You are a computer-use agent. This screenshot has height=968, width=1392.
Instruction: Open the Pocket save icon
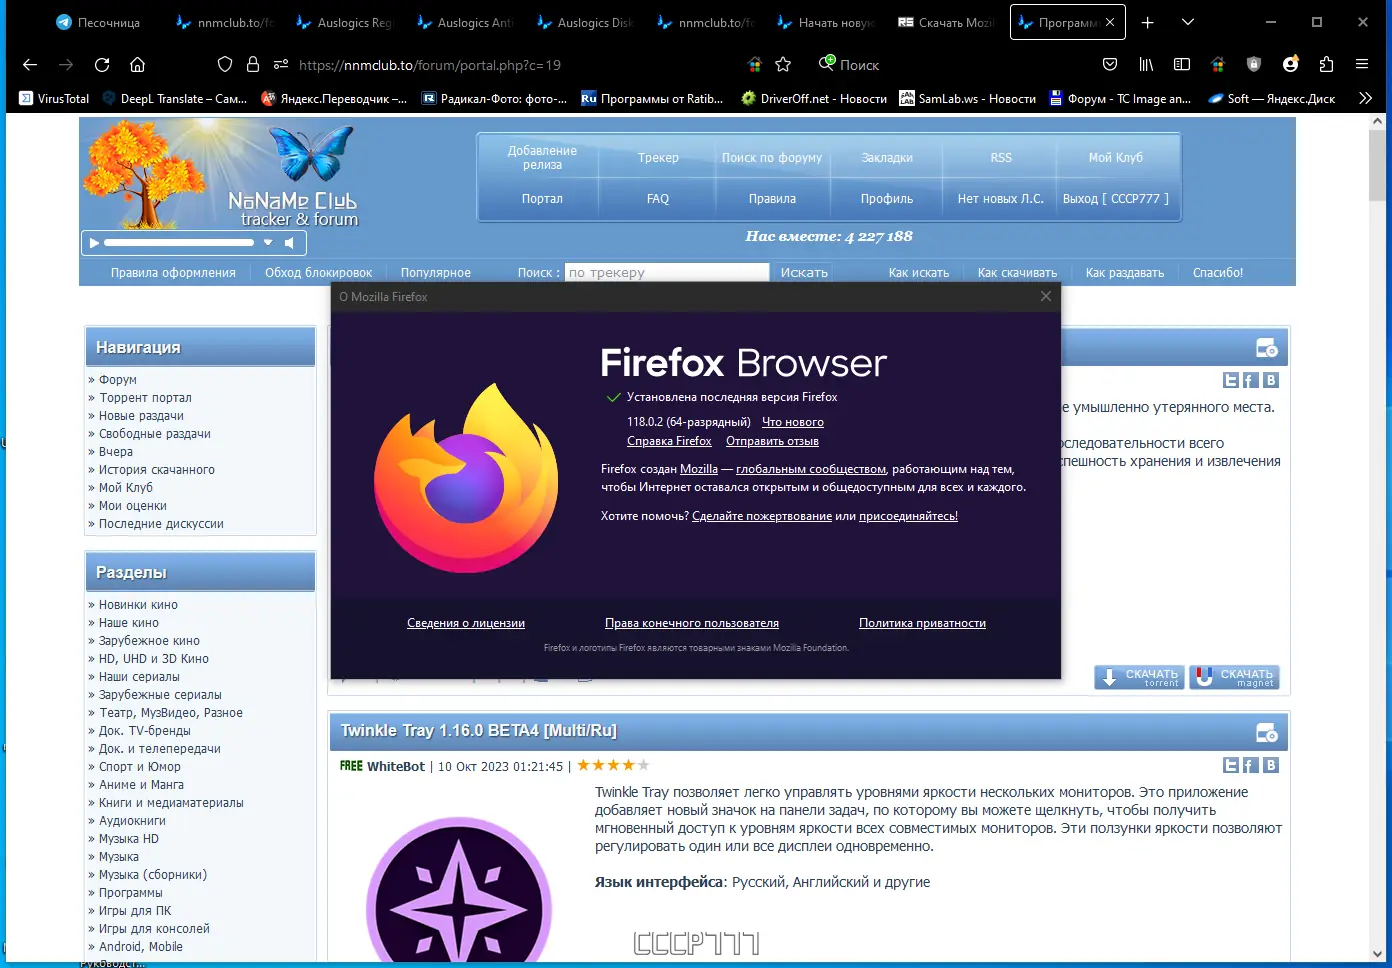1110,65
